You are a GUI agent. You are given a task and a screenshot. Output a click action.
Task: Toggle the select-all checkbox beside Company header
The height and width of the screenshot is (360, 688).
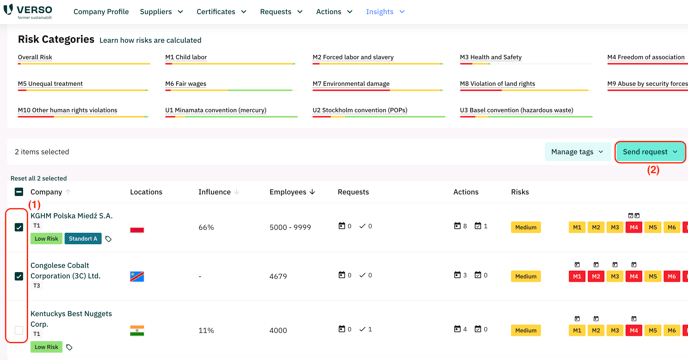(x=19, y=192)
